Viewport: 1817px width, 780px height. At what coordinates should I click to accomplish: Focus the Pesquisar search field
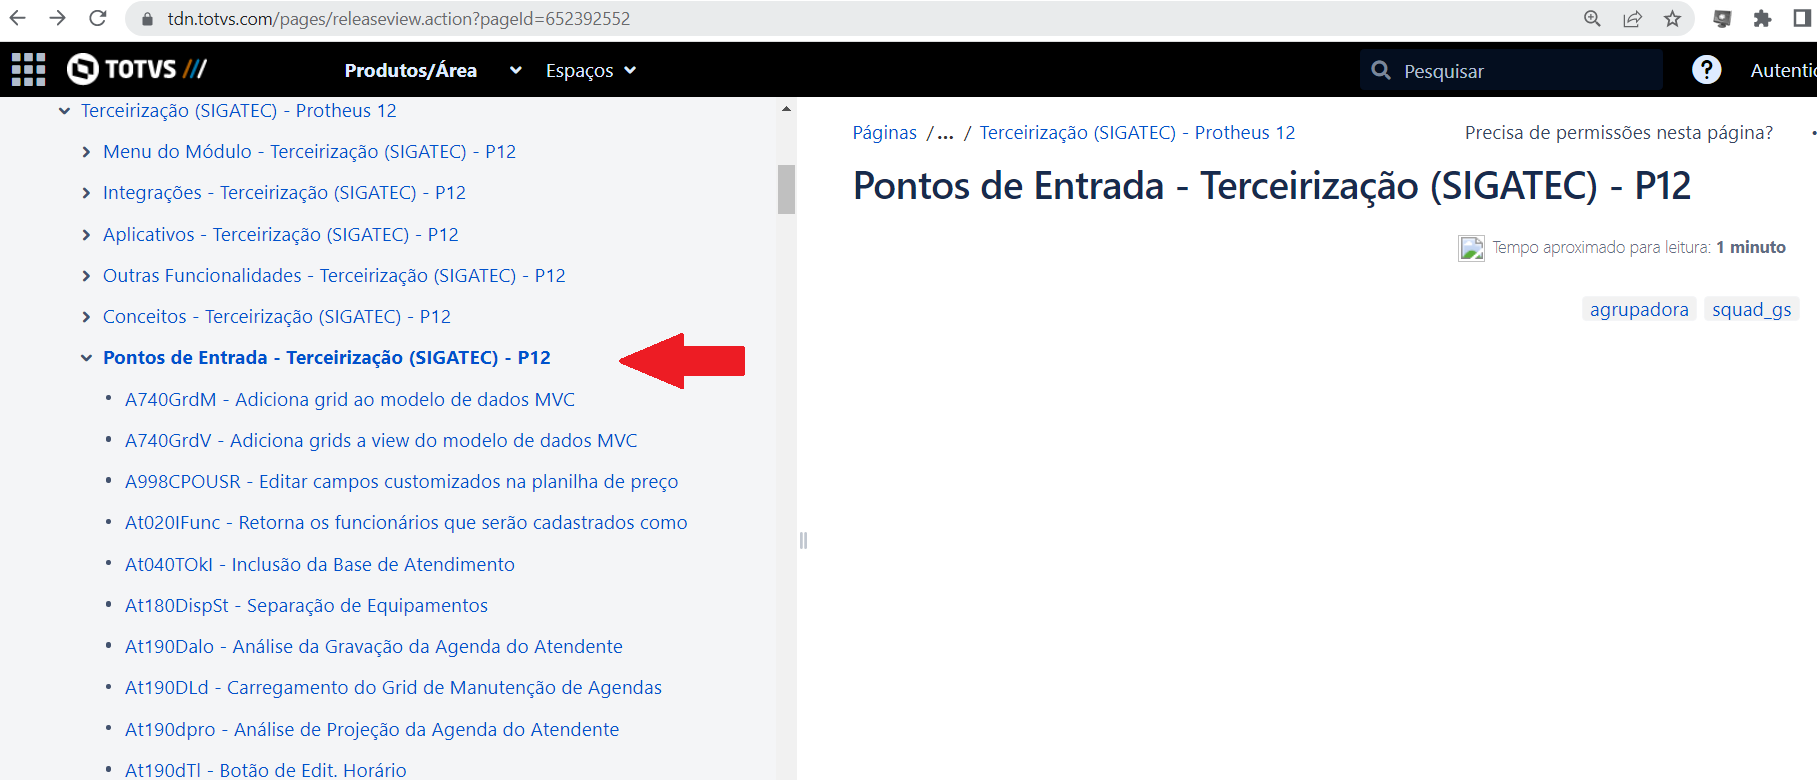(1511, 70)
